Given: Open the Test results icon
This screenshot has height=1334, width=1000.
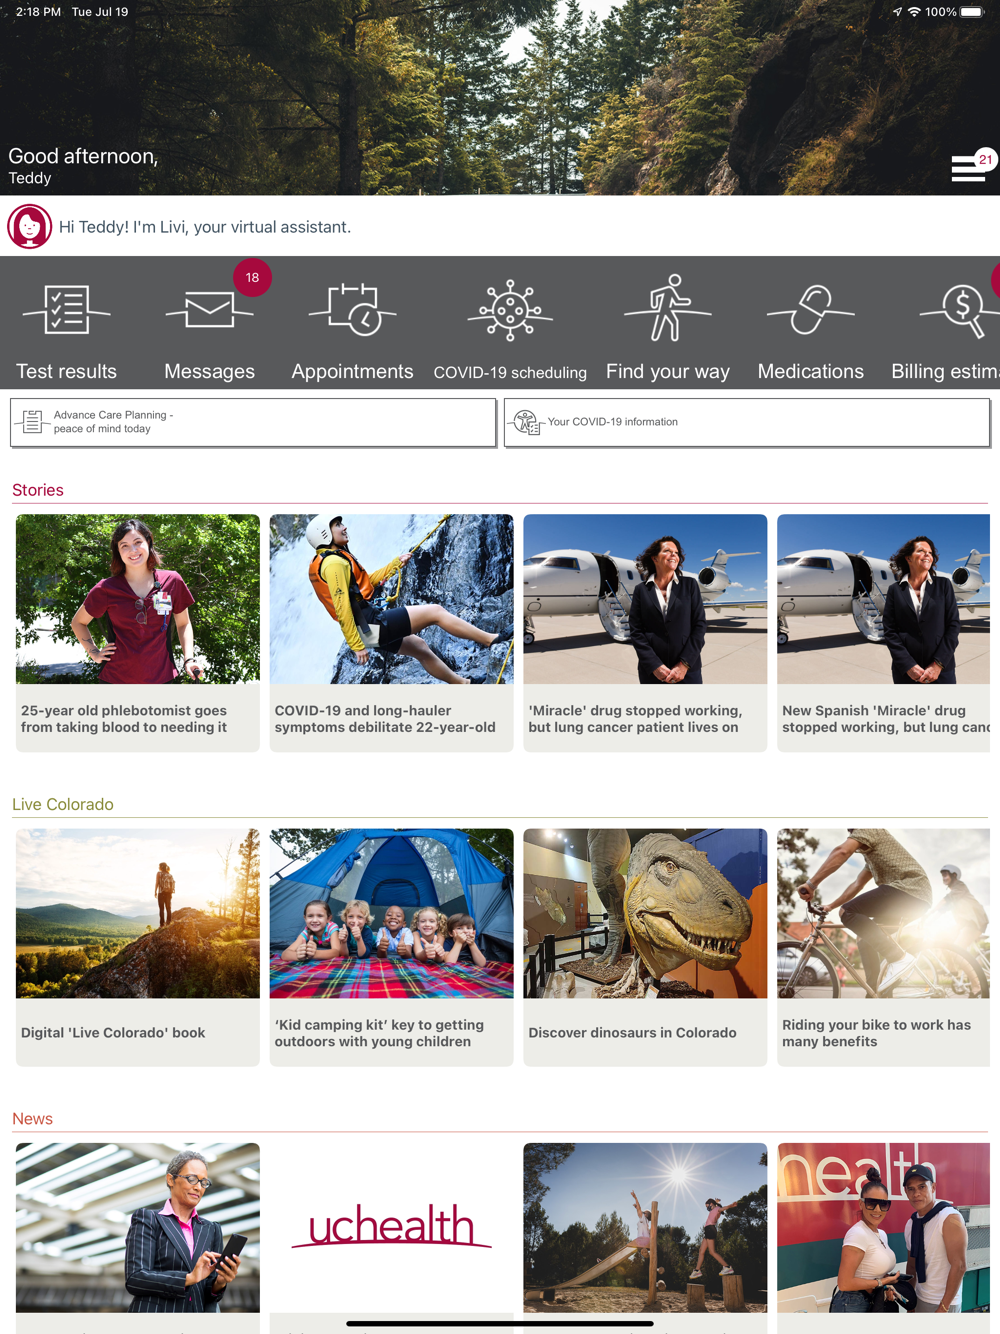Looking at the screenshot, I should pyautogui.click(x=66, y=310).
